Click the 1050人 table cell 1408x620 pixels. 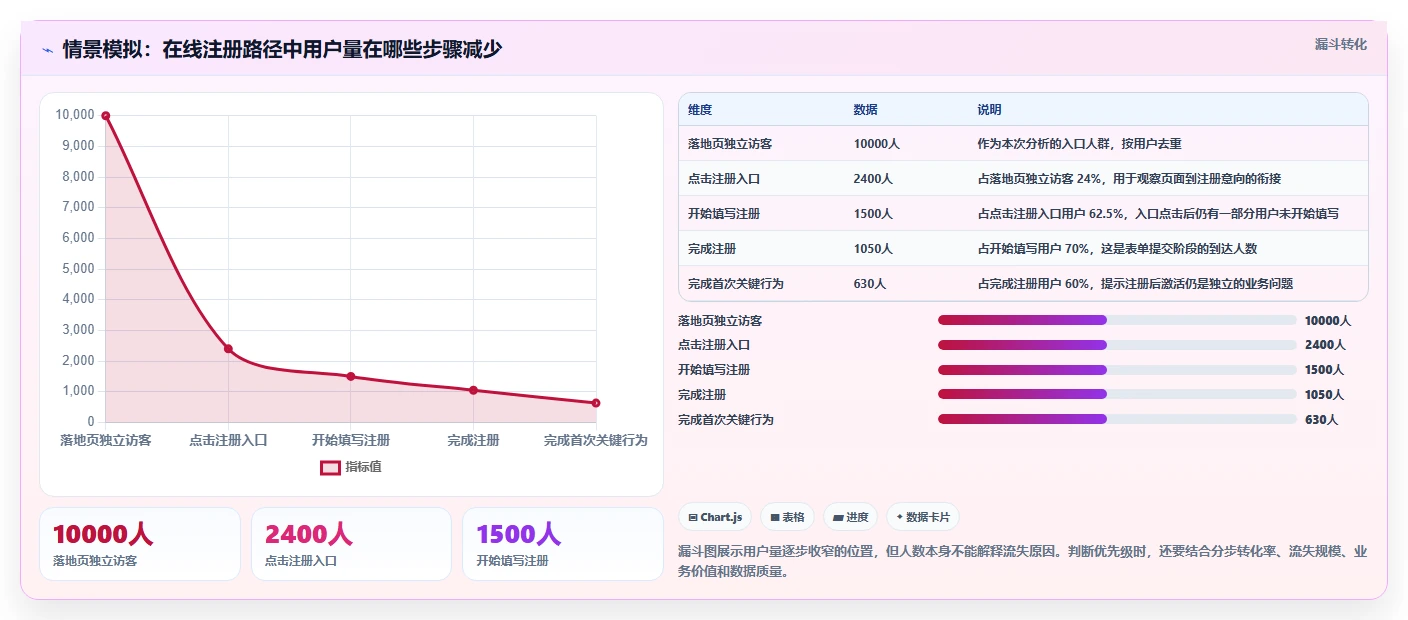[x=873, y=248]
